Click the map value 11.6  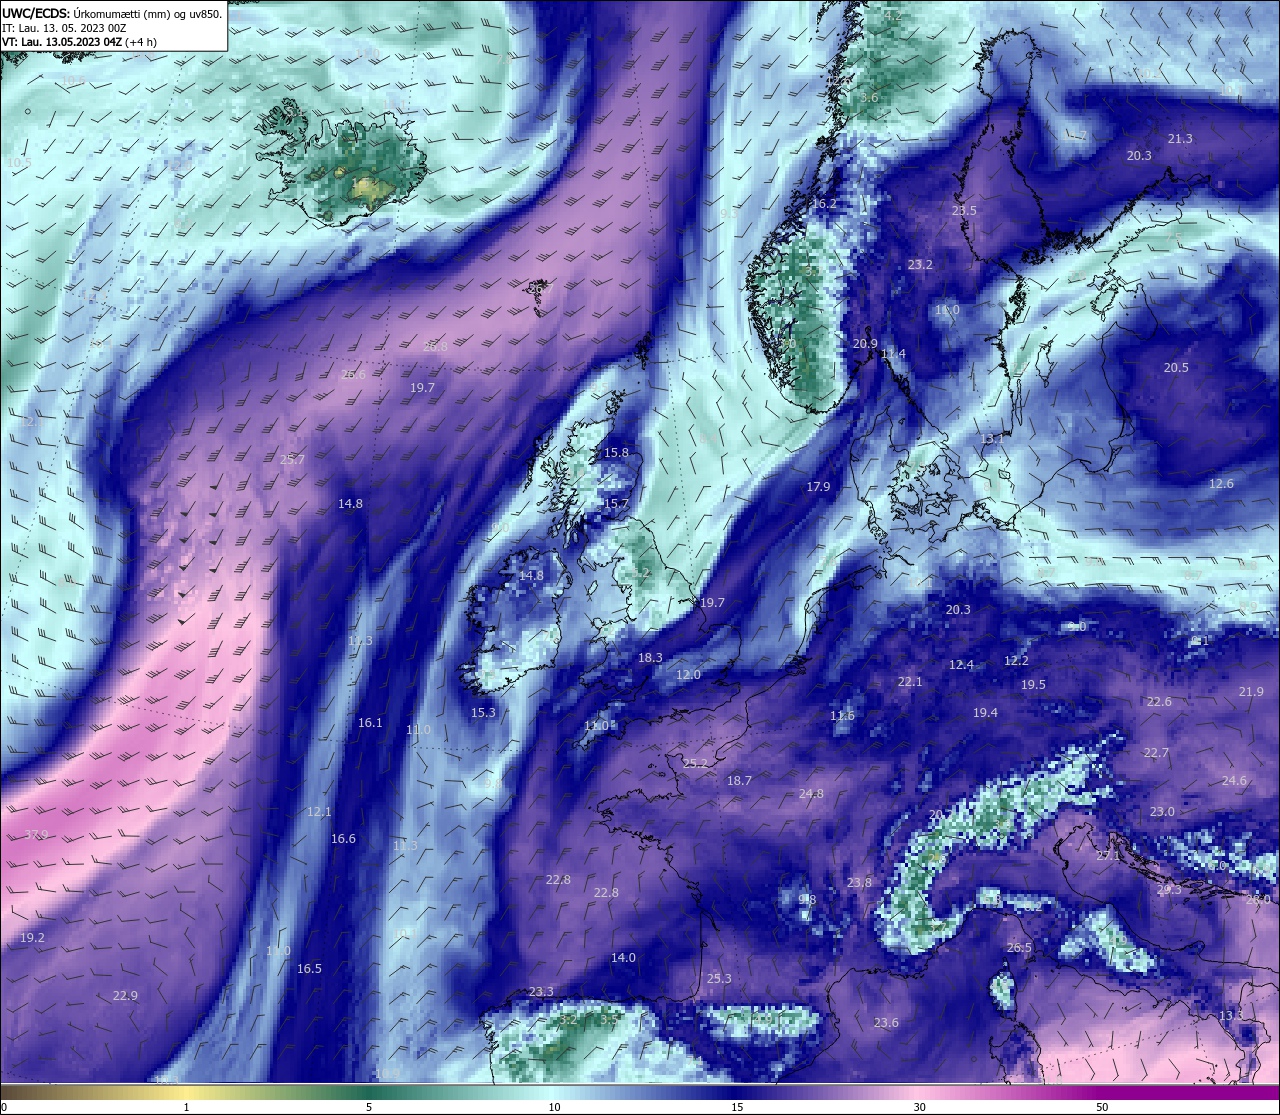coord(842,716)
